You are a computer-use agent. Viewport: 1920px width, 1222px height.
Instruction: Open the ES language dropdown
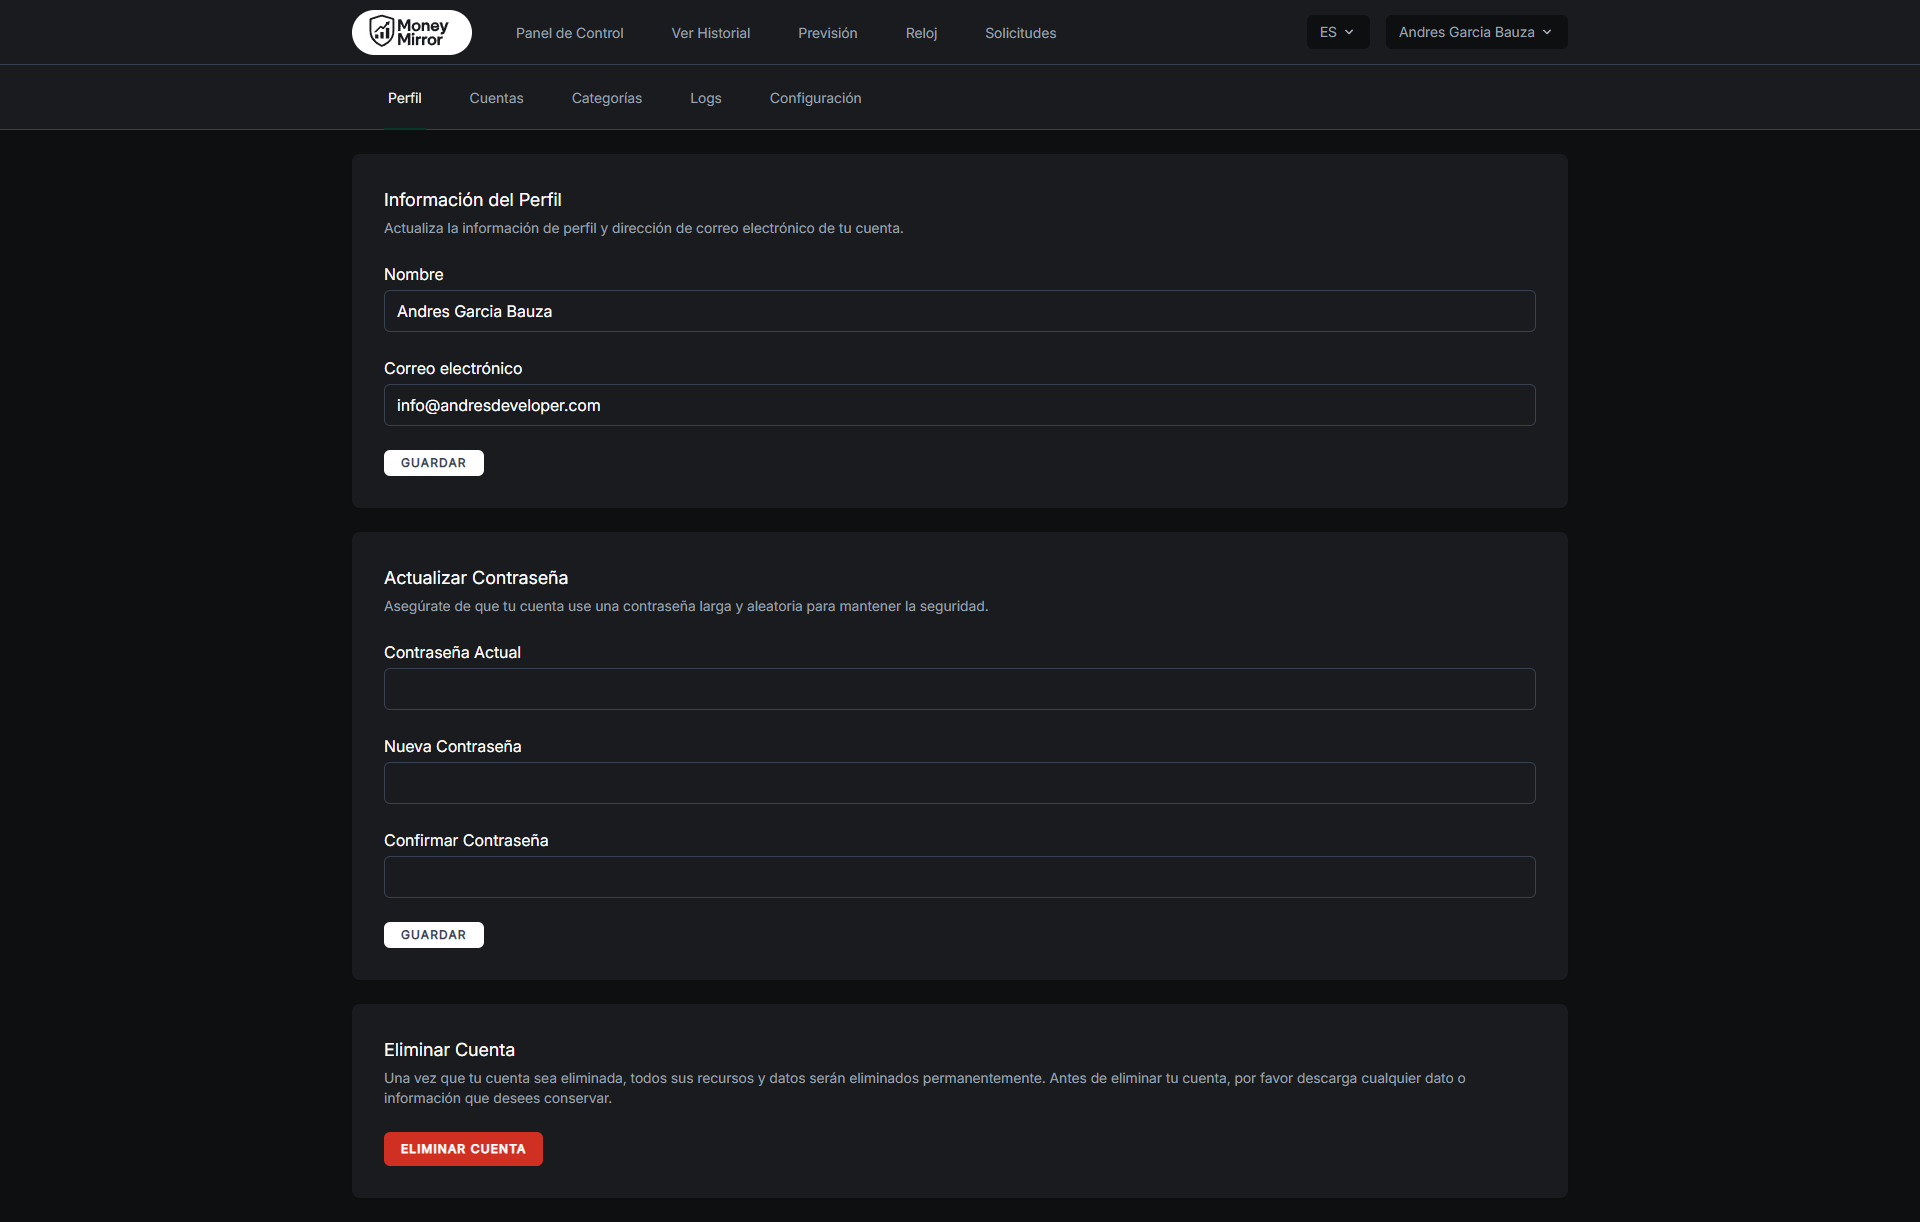1337,32
